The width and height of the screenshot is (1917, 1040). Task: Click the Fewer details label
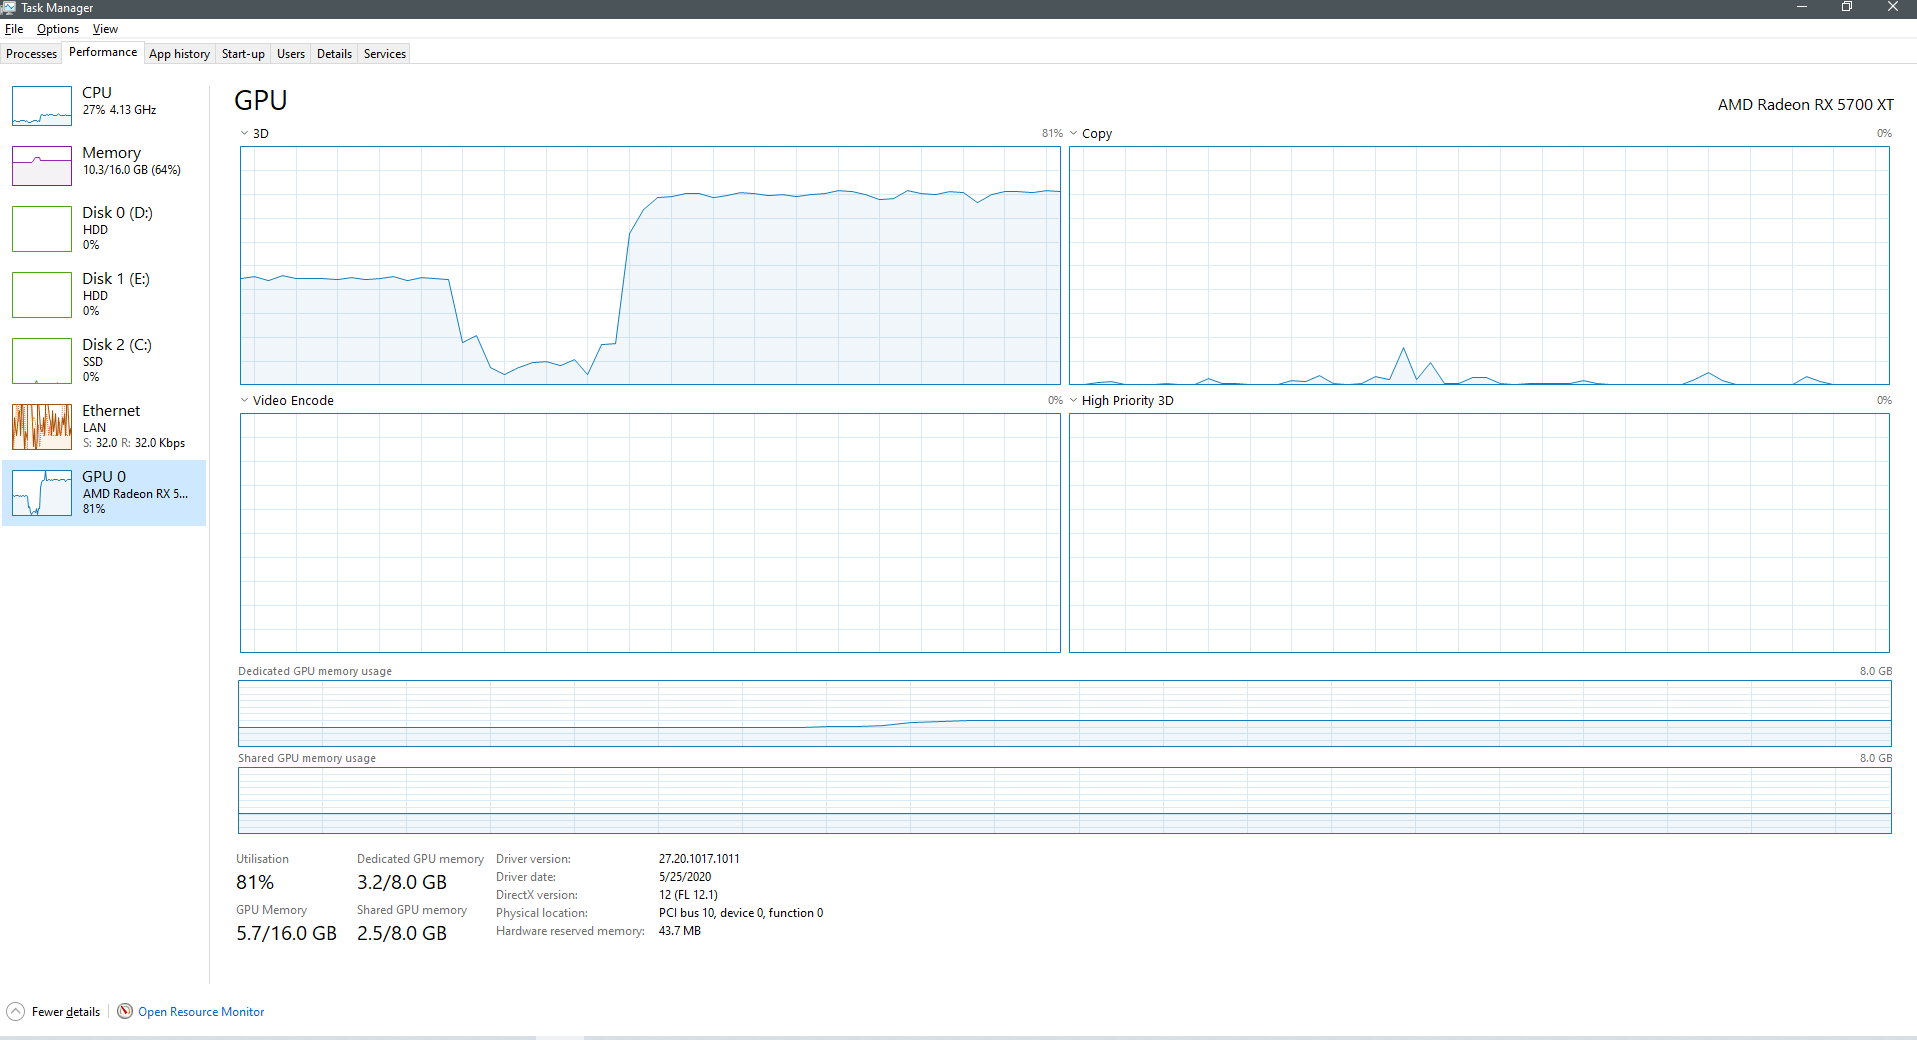coord(66,1012)
